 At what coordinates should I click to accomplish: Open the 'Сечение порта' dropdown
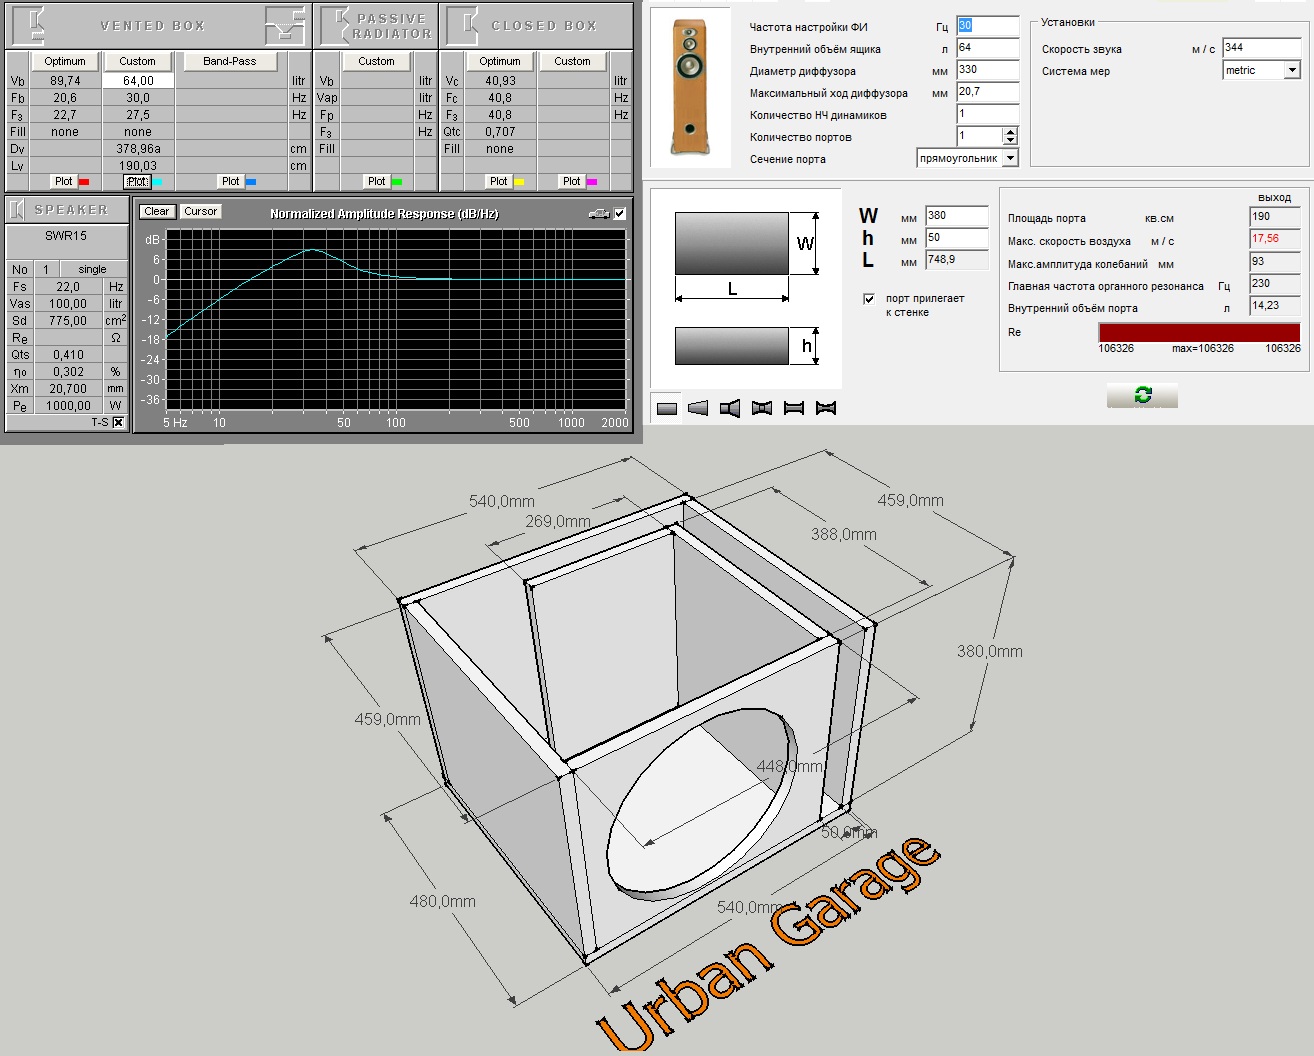tap(1010, 158)
